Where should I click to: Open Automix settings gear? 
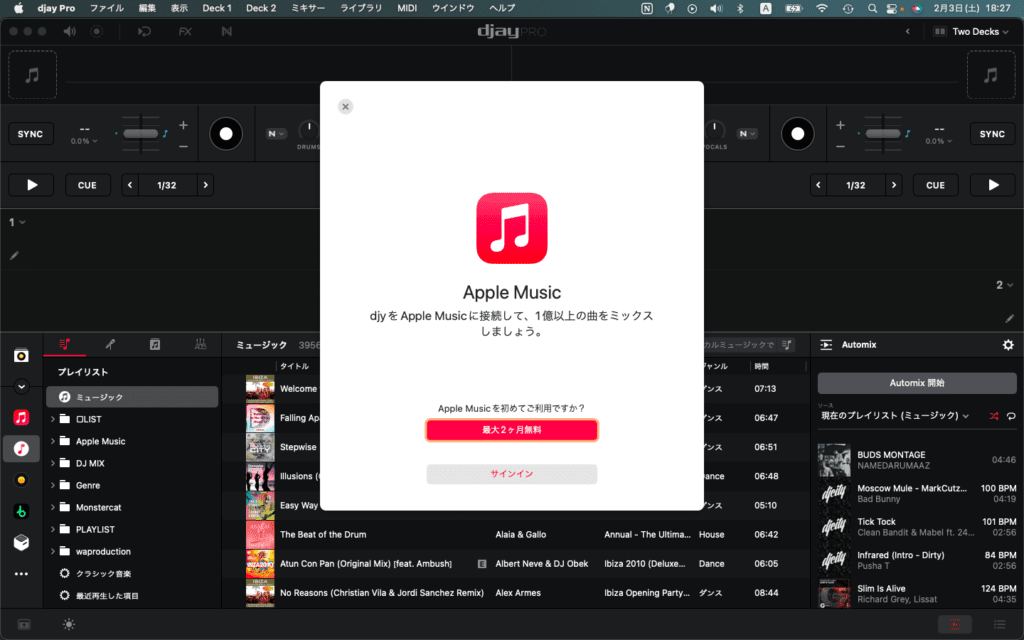pos(1008,345)
